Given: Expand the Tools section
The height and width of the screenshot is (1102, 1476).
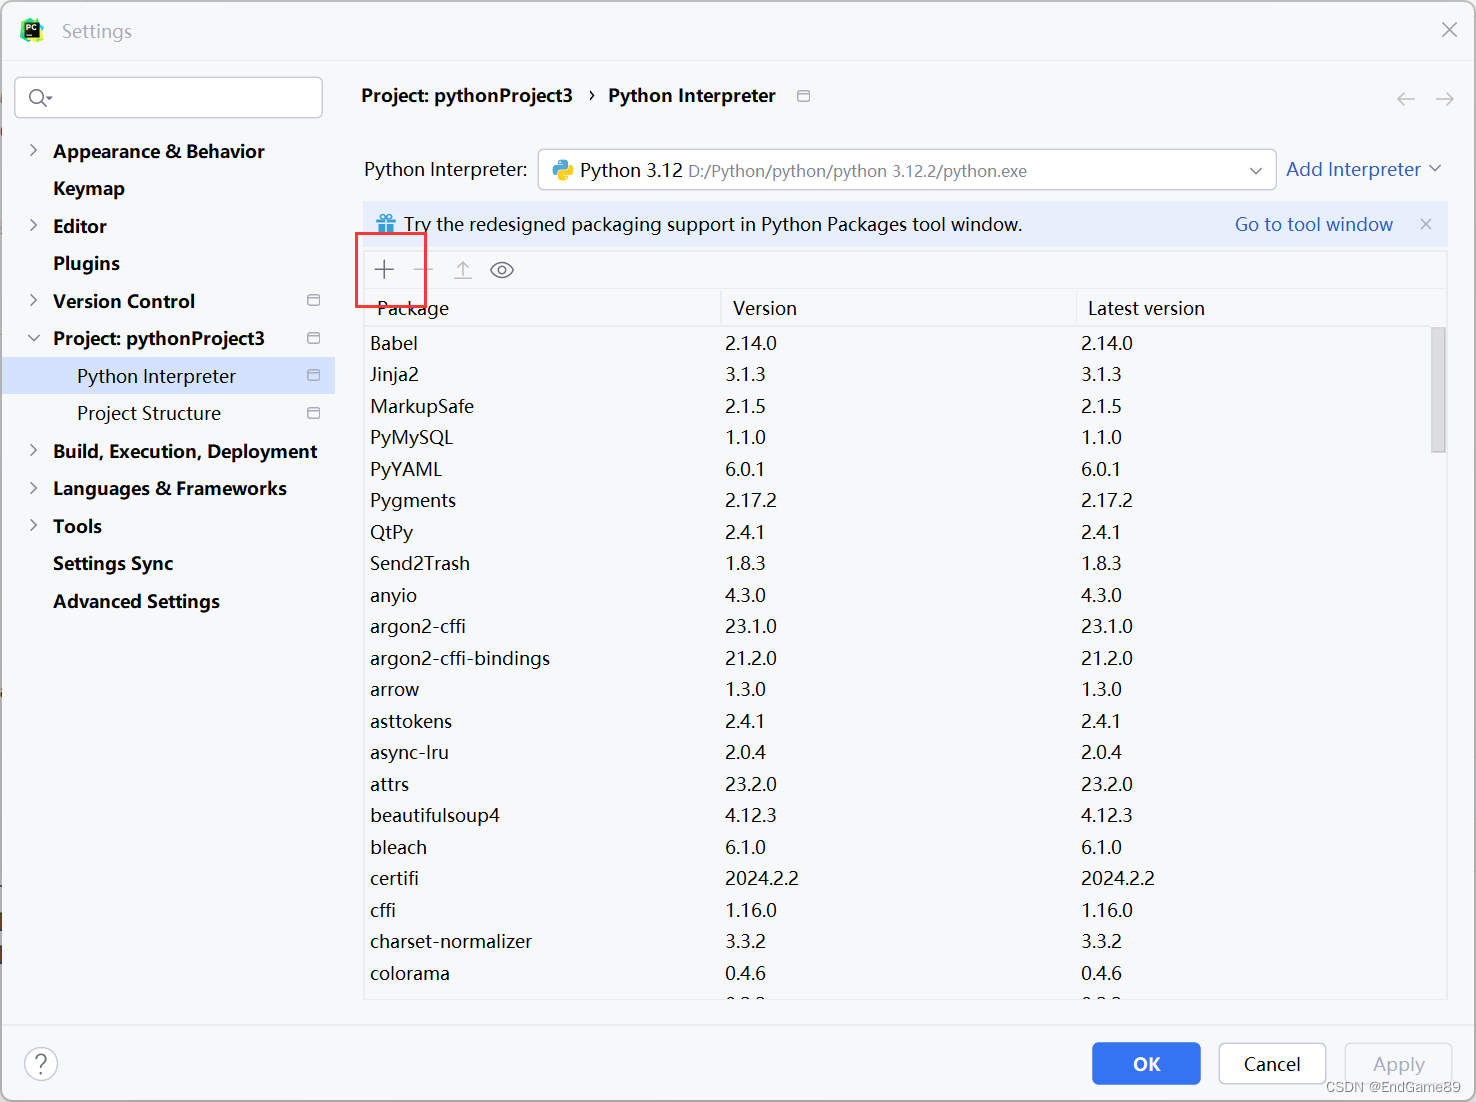Looking at the screenshot, I should click(33, 525).
